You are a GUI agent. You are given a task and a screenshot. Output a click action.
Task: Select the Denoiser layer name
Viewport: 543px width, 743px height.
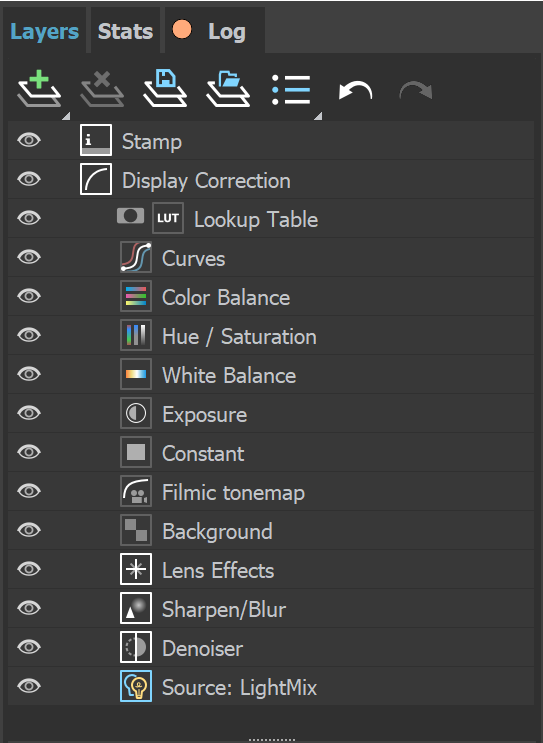pos(202,649)
